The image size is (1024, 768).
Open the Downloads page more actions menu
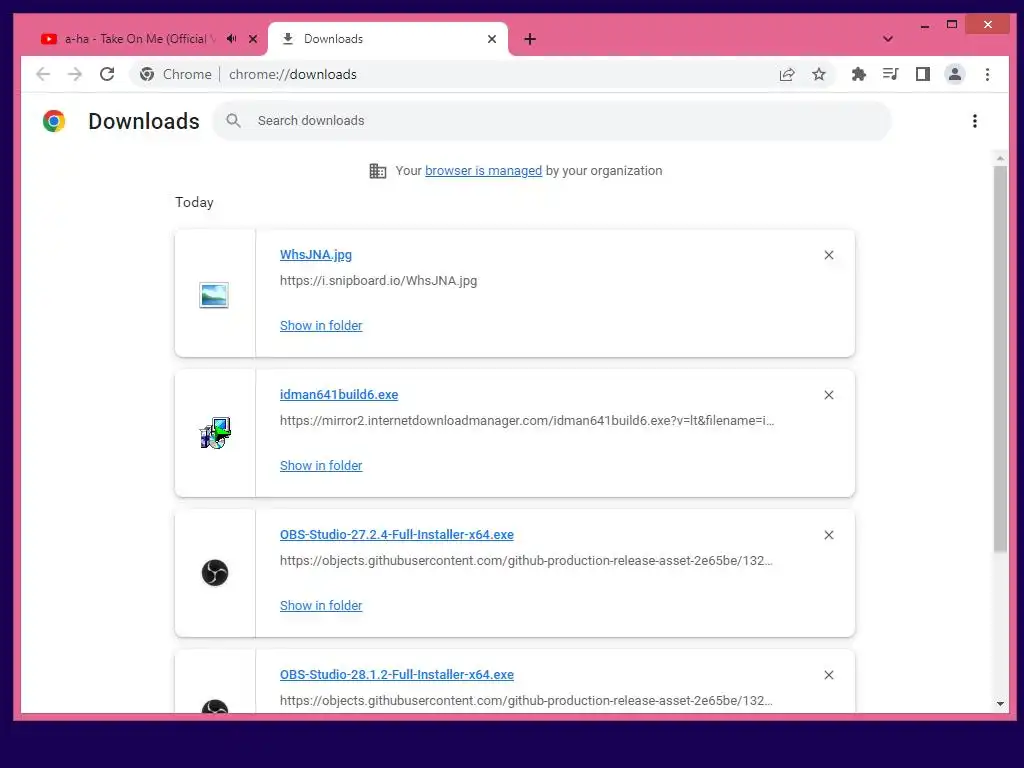tap(974, 121)
